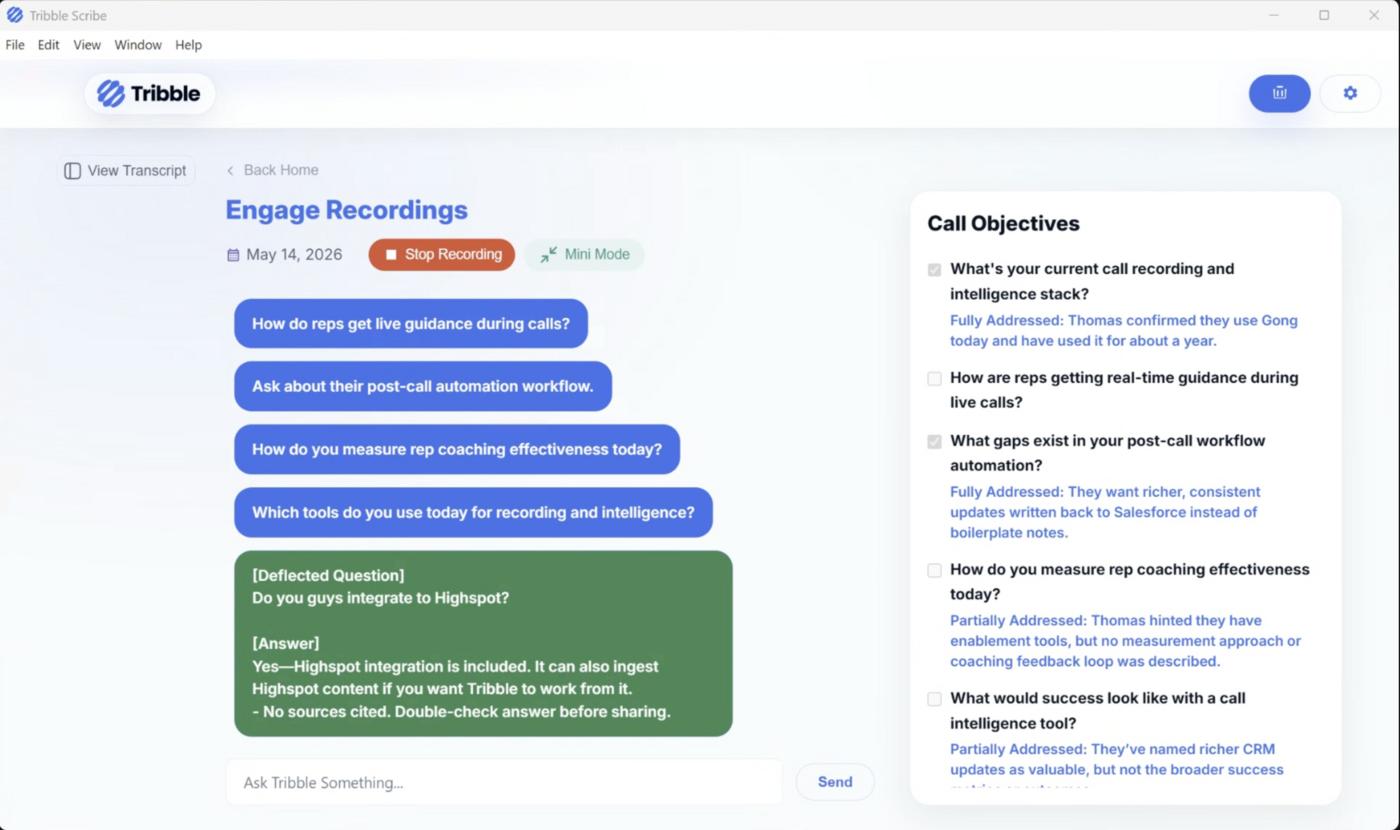The height and width of the screenshot is (830, 1400).
Task: Select 'Ask about their post-call automation workflow' suggestion
Action: [423, 386]
